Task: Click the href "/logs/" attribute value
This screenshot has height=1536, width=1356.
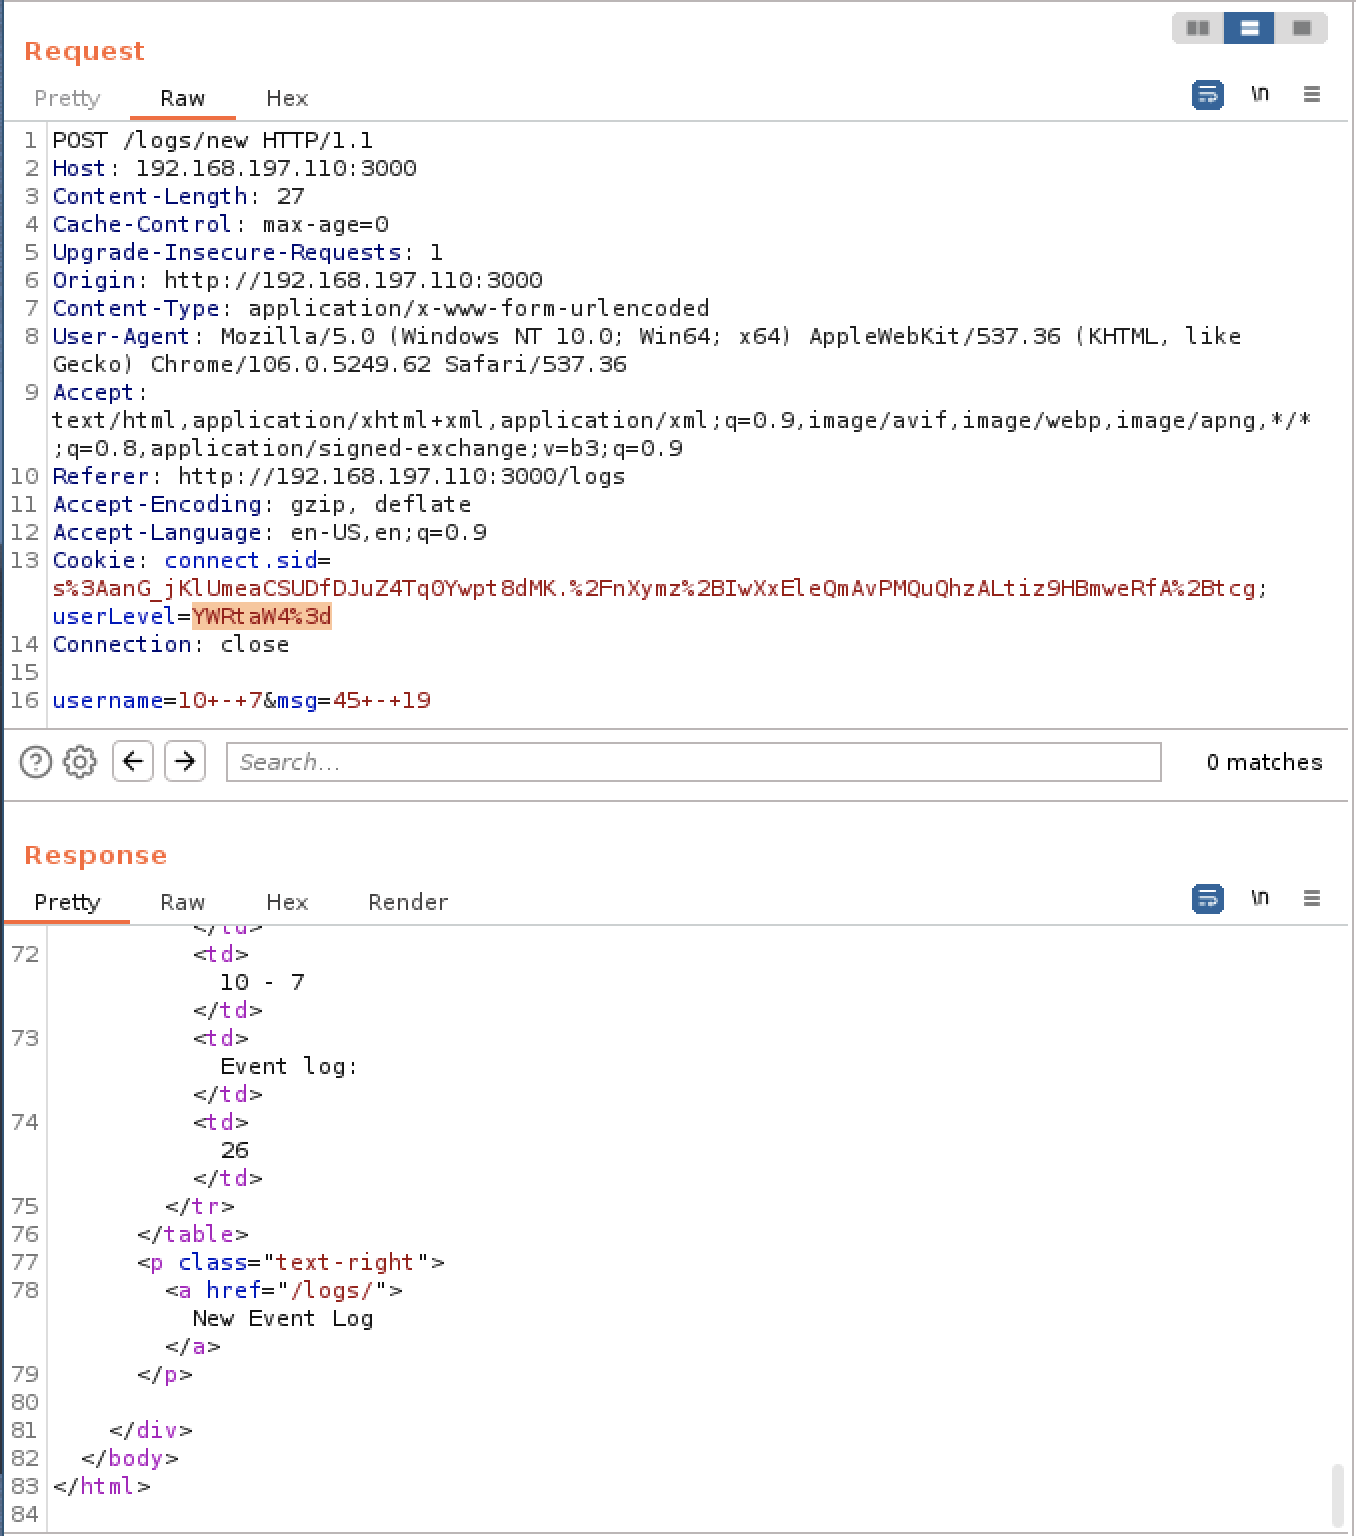Action: click(x=331, y=1290)
